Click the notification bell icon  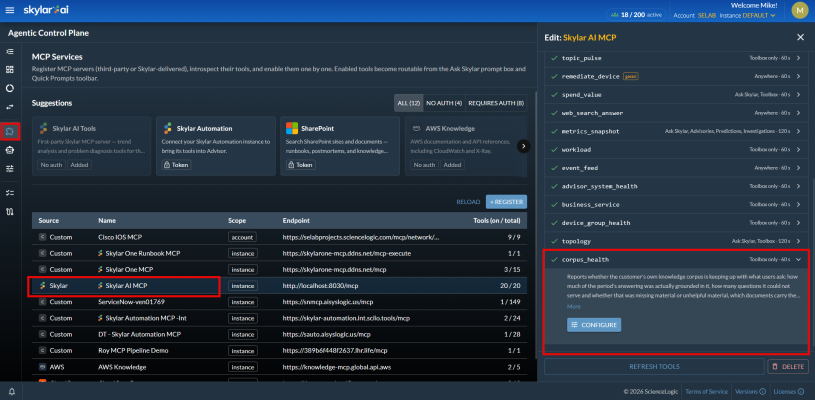pos(11,391)
